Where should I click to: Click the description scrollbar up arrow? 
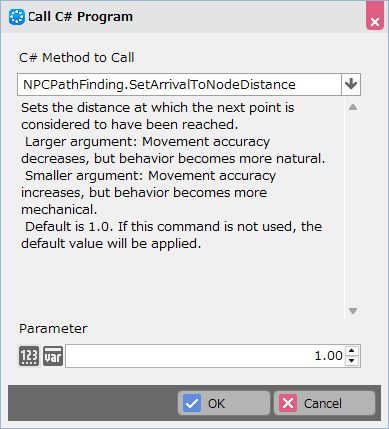point(353,107)
